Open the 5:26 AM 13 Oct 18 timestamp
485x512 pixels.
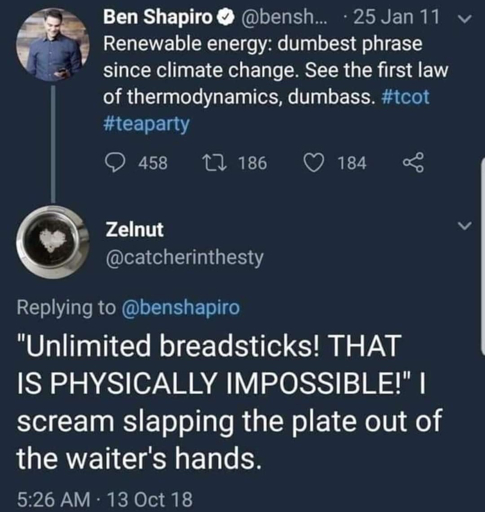click(105, 499)
